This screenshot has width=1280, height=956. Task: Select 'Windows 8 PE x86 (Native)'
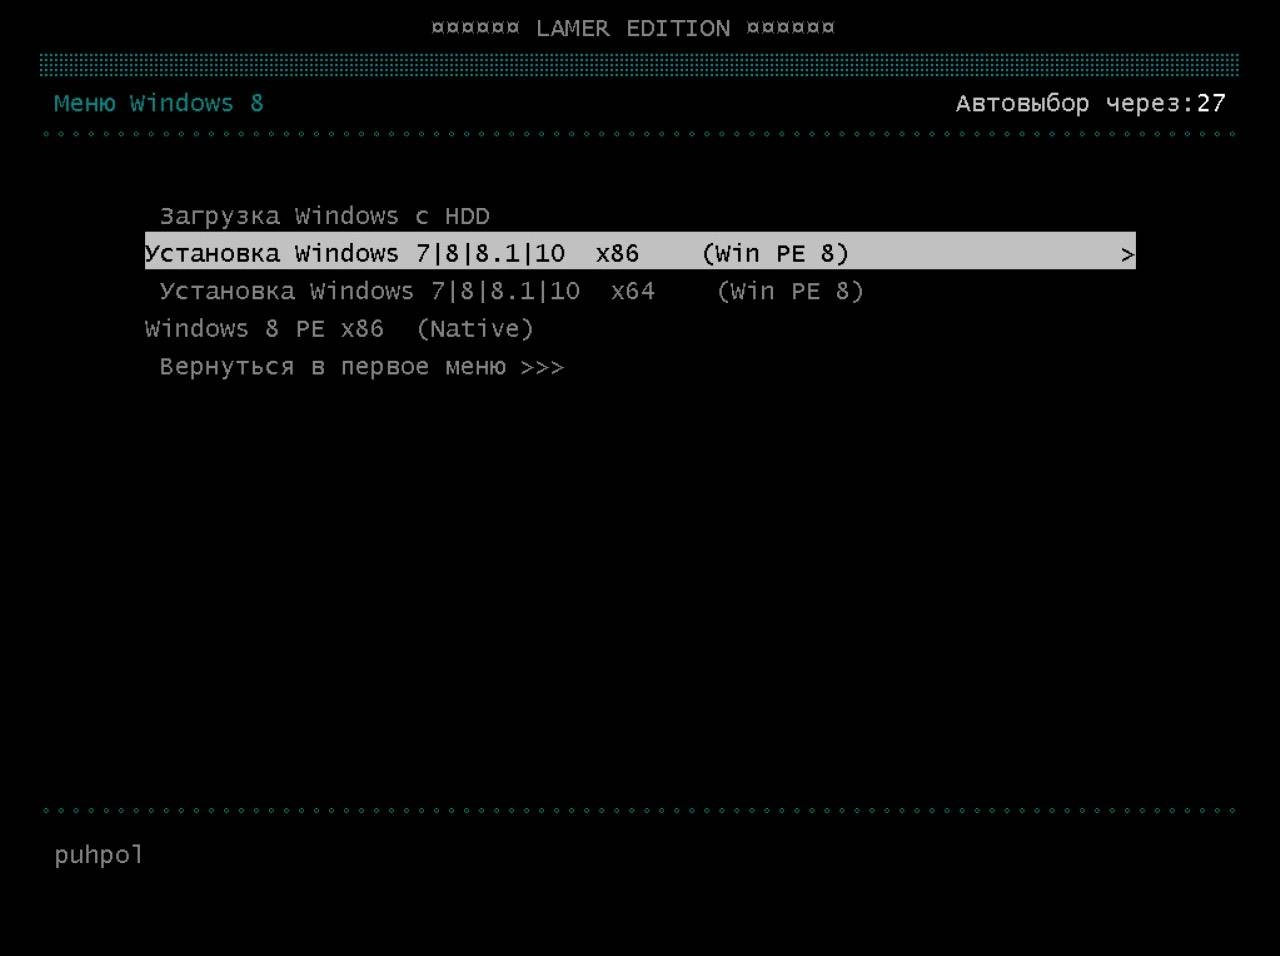pos(339,329)
